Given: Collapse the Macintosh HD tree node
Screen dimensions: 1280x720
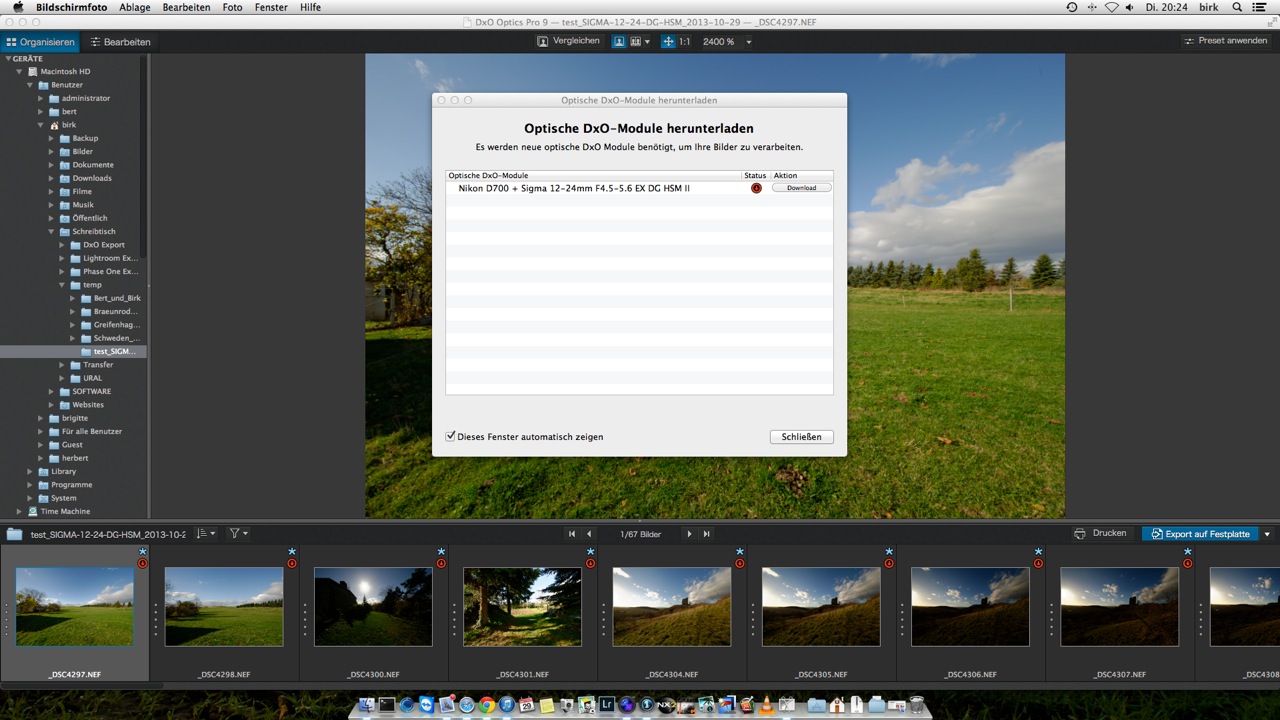Looking at the screenshot, I should point(19,72).
